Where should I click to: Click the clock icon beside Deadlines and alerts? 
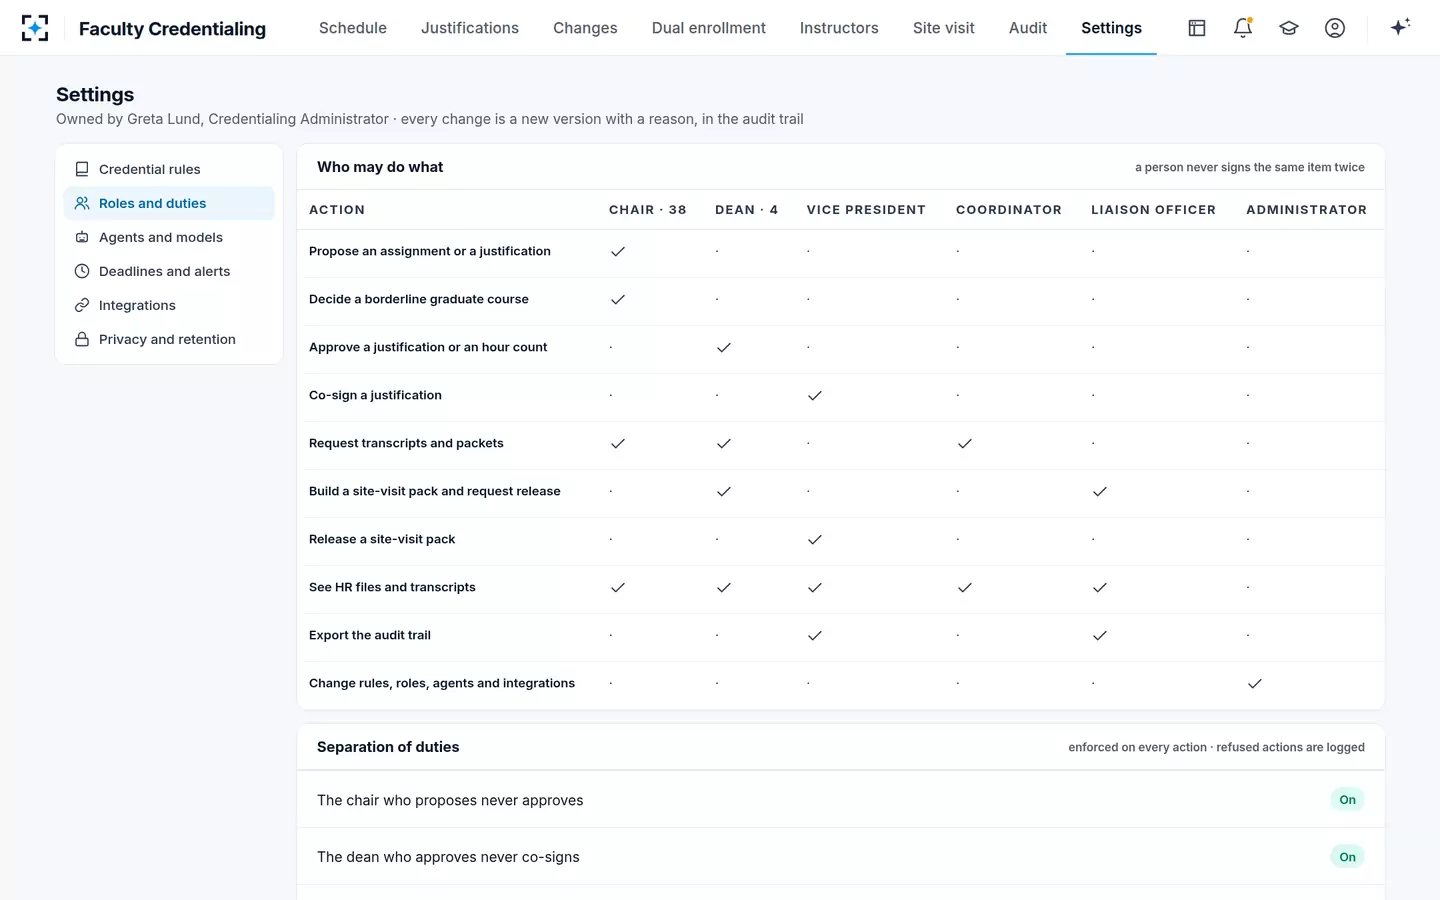pos(82,271)
